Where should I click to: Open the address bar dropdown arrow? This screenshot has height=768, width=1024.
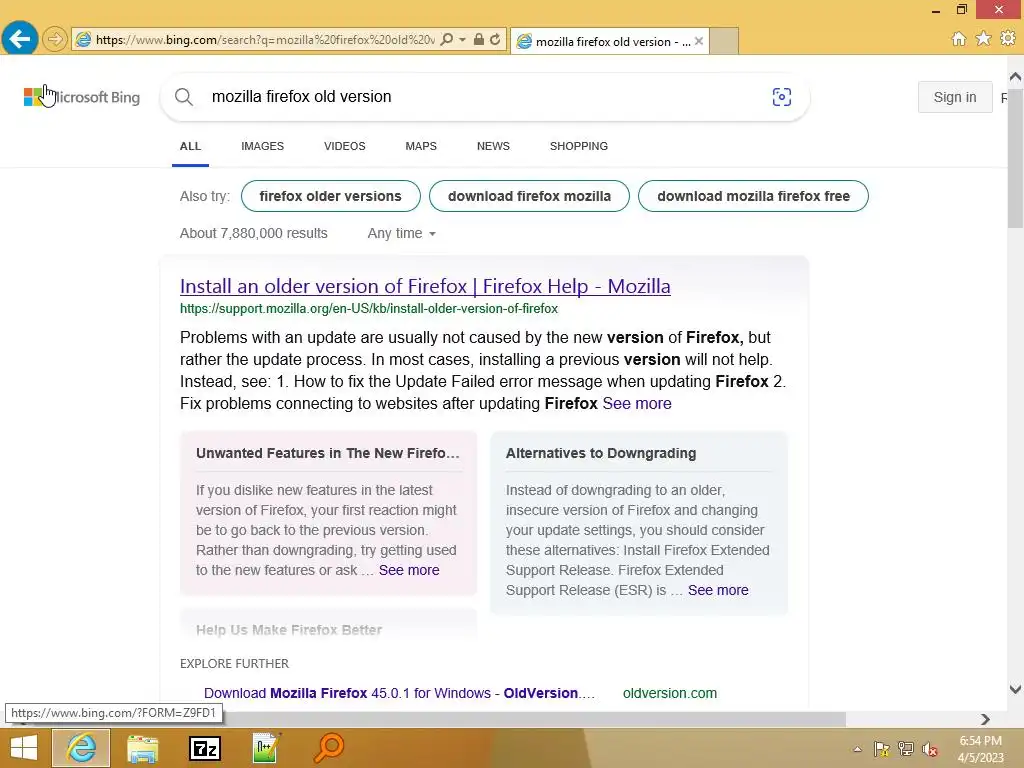click(462, 40)
